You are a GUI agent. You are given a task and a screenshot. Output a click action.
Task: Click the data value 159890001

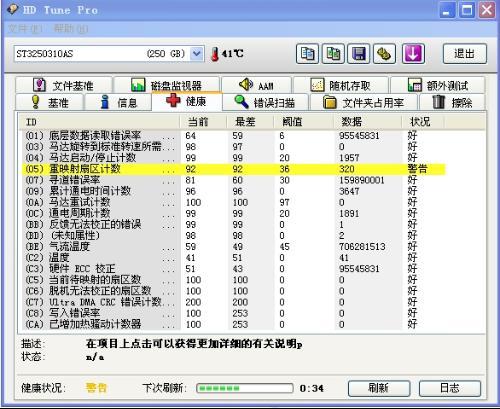pyautogui.click(x=362, y=180)
